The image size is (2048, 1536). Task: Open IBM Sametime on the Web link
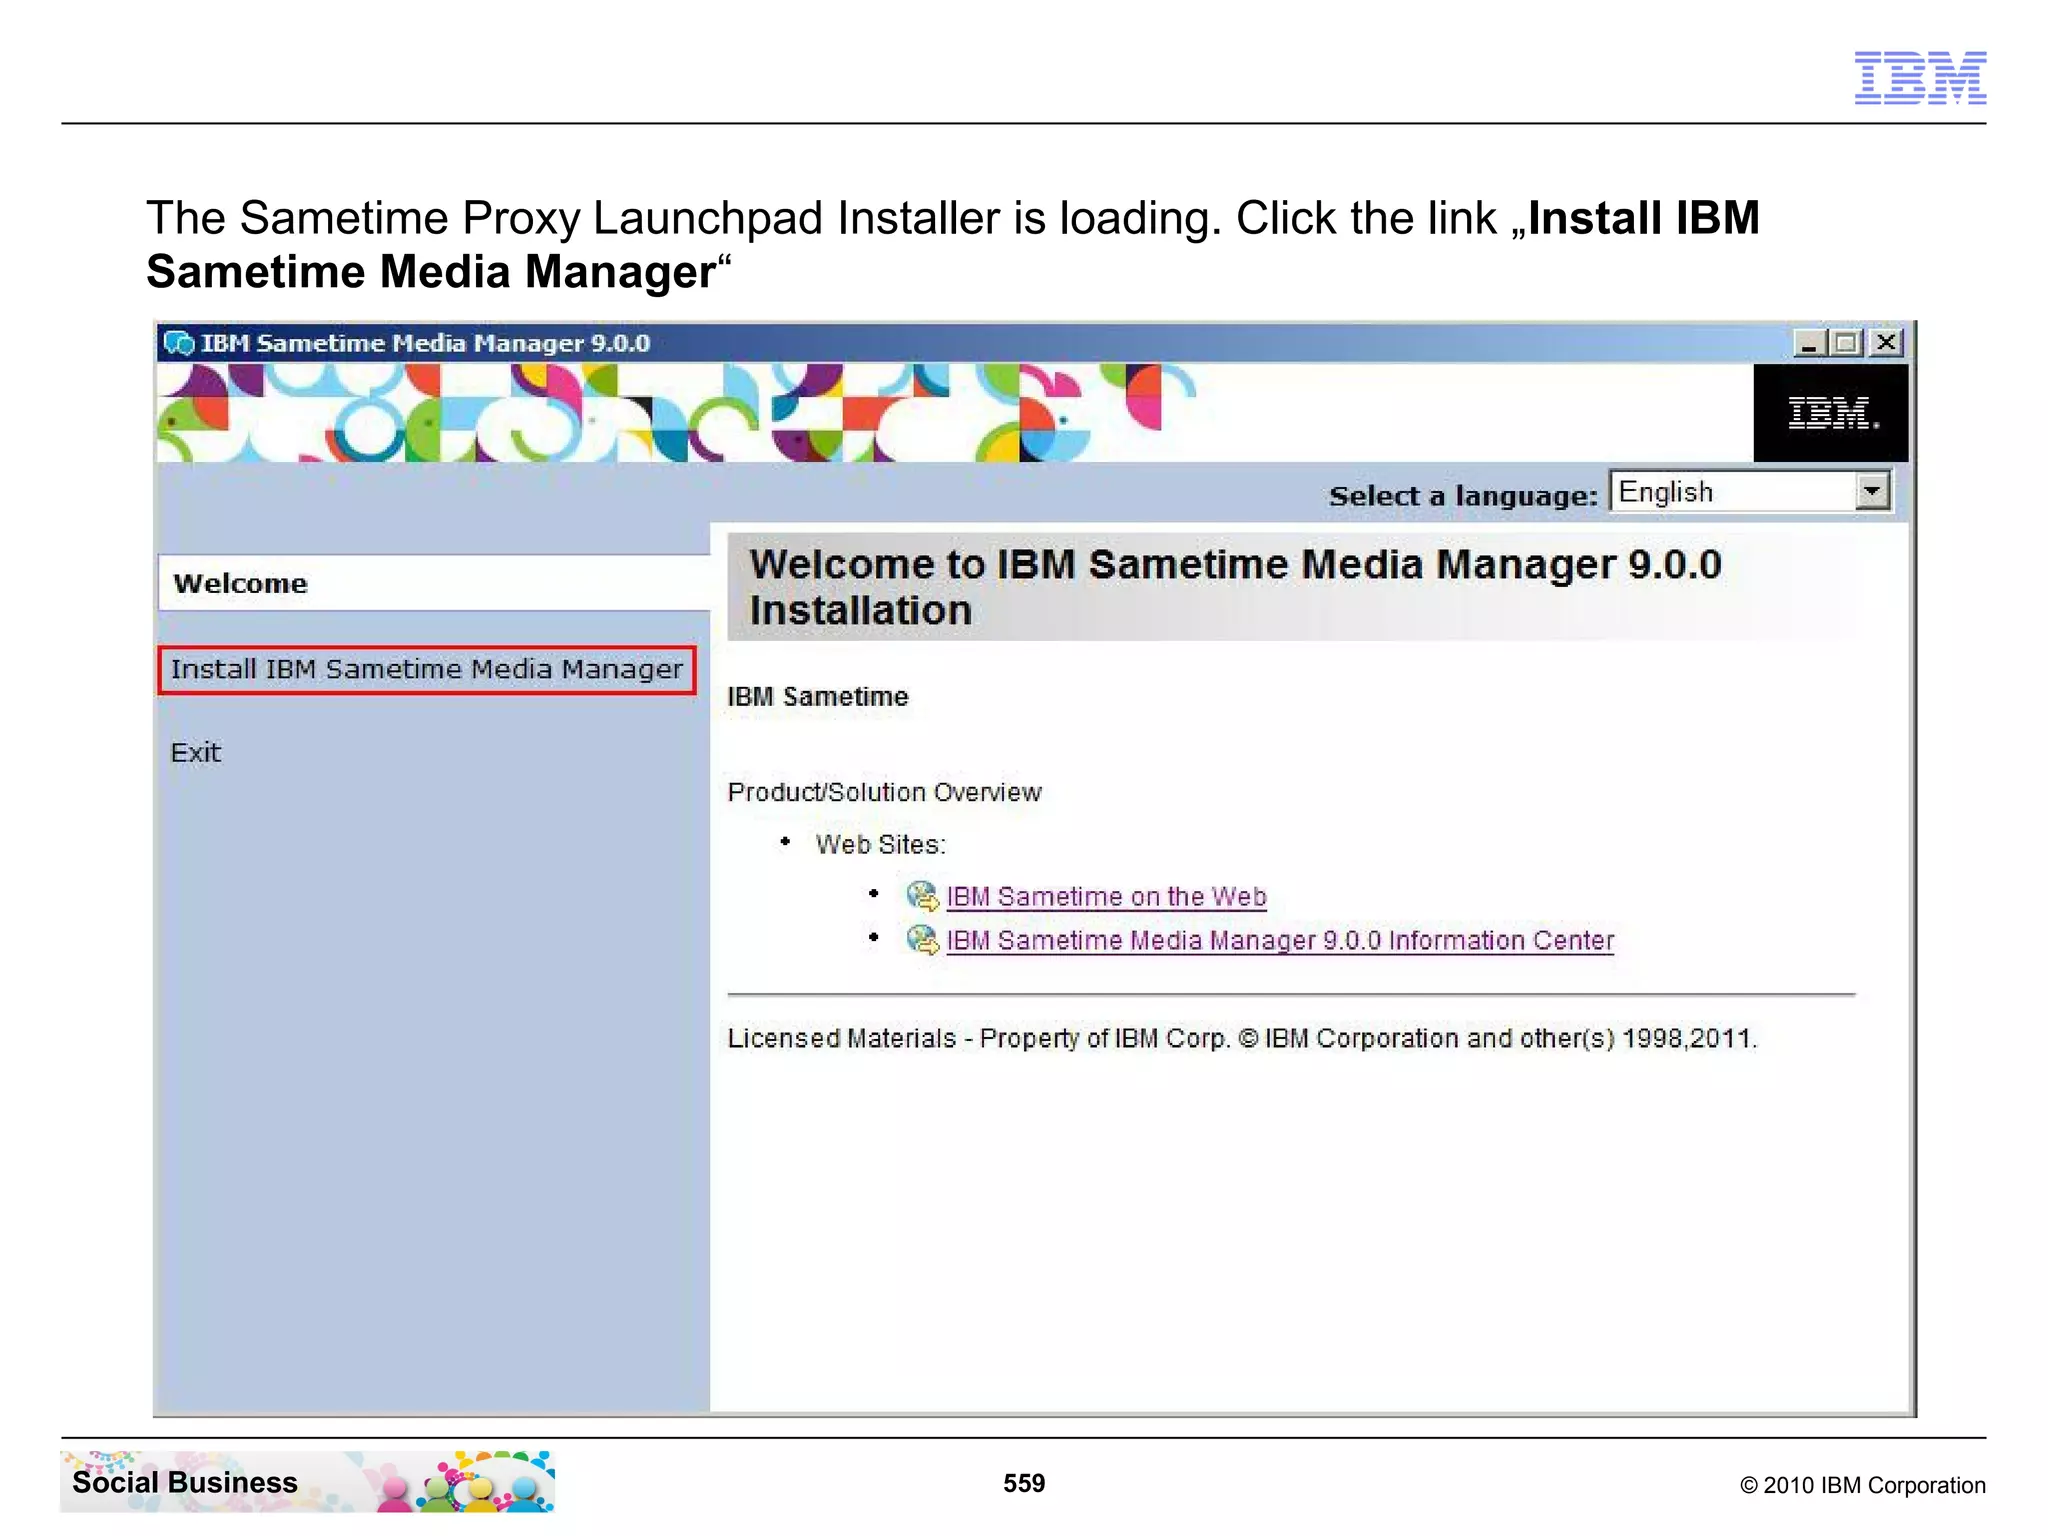click(1106, 897)
